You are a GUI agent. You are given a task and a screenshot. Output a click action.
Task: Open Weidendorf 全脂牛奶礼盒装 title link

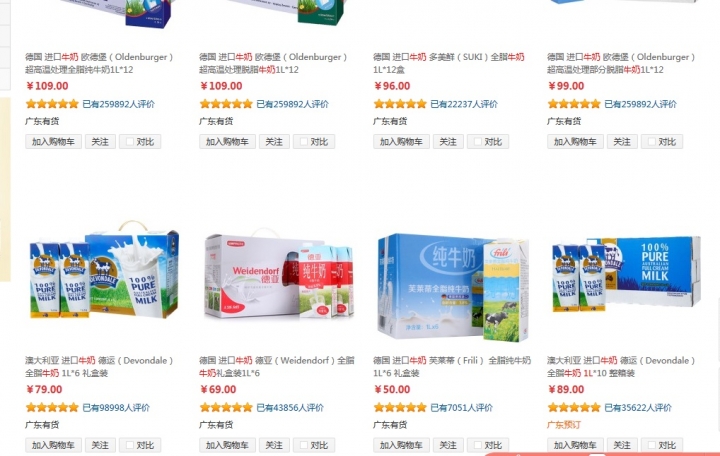[x=276, y=366]
